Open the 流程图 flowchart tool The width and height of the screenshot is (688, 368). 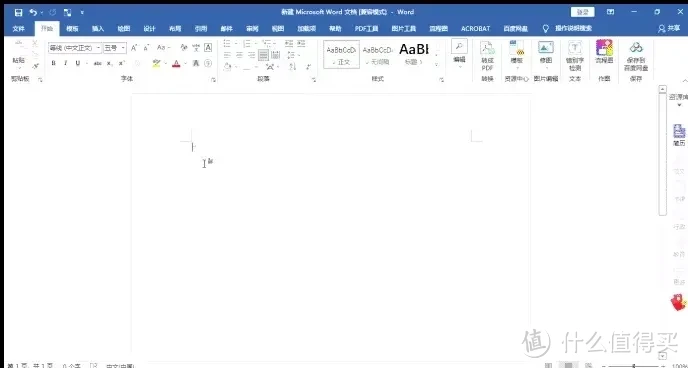pyautogui.click(x=604, y=52)
